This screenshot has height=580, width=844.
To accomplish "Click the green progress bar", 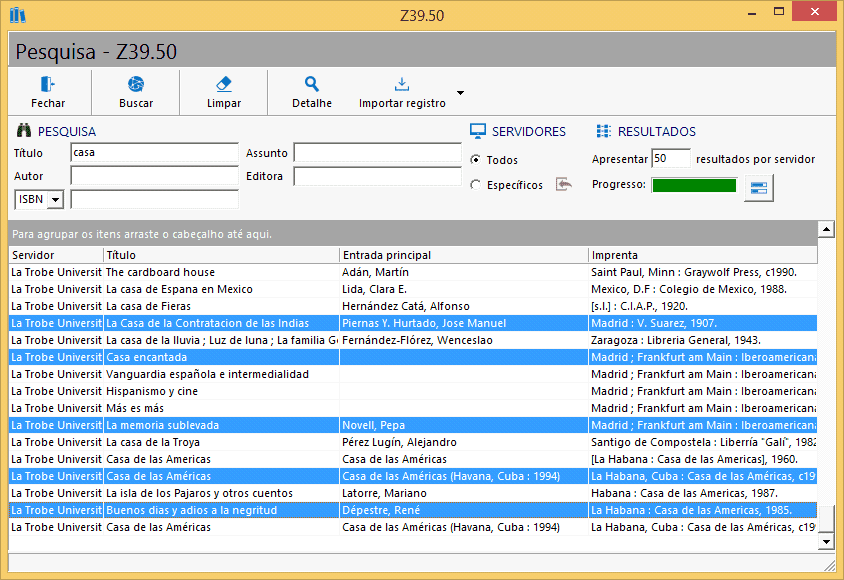I will click(x=694, y=185).
